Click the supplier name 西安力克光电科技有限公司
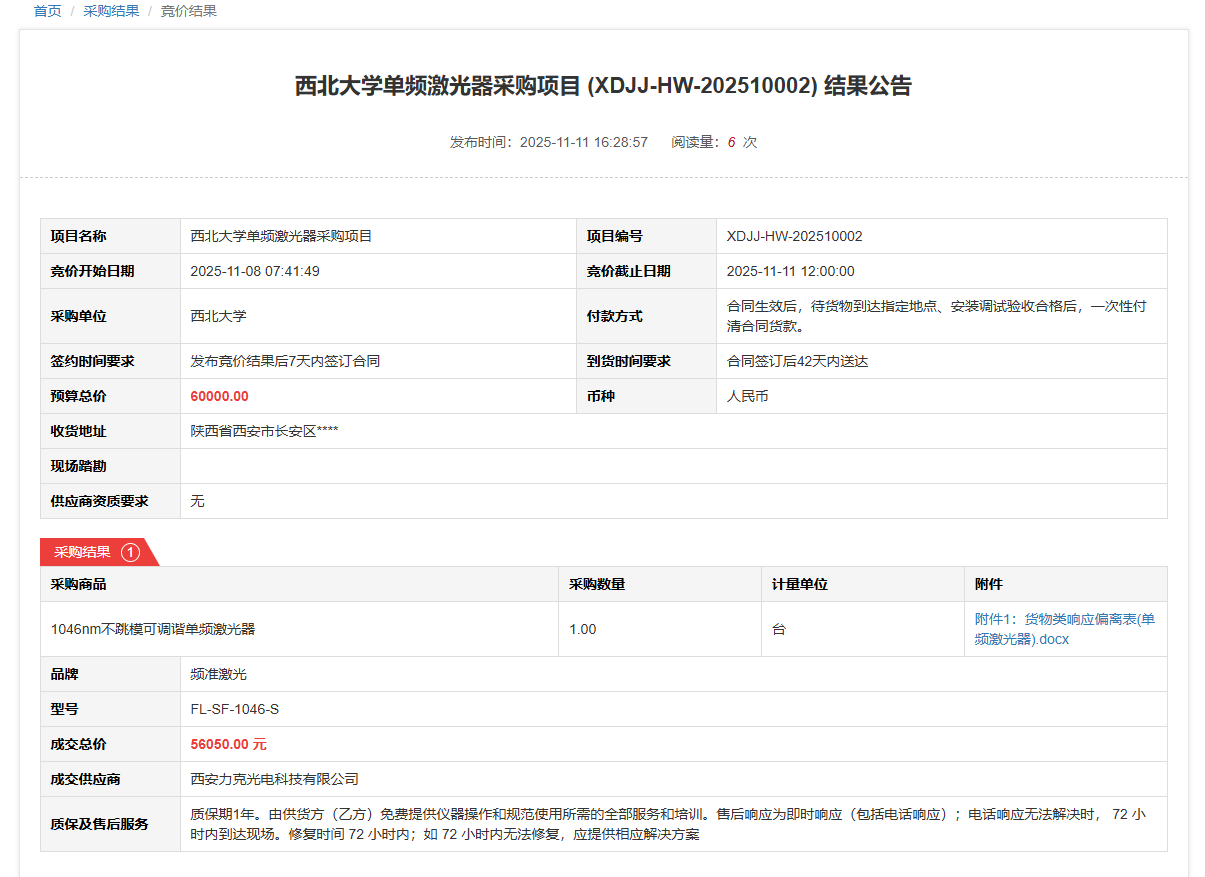Screen dimensions: 1205x877 (274, 779)
